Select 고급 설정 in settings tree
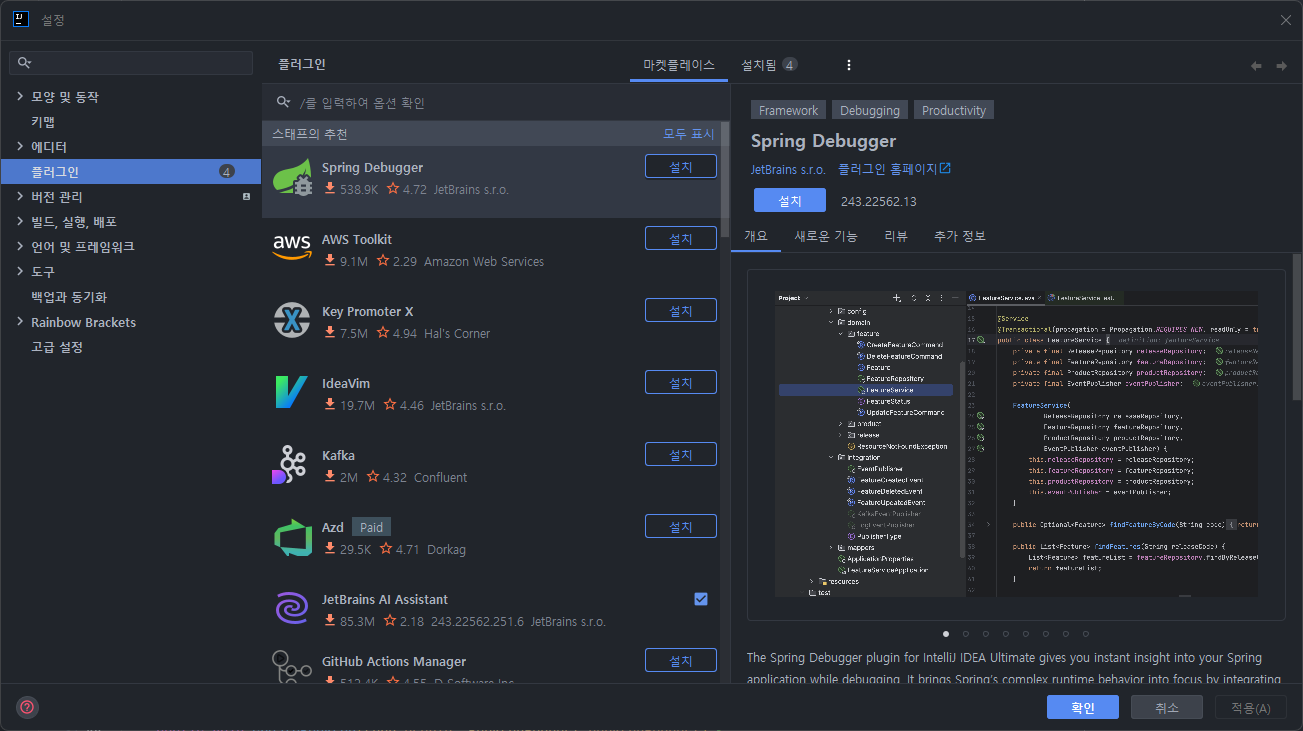This screenshot has height=731, width=1303. [57, 347]
